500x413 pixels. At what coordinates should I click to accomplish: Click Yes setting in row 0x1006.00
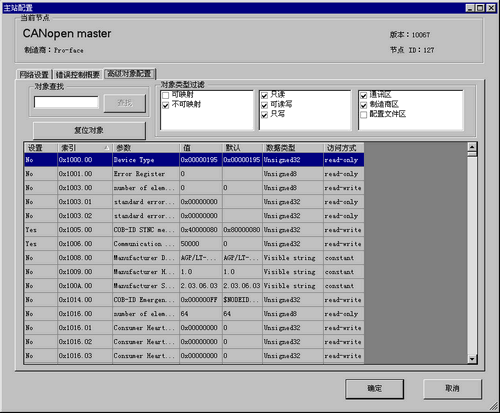point(41,244)
